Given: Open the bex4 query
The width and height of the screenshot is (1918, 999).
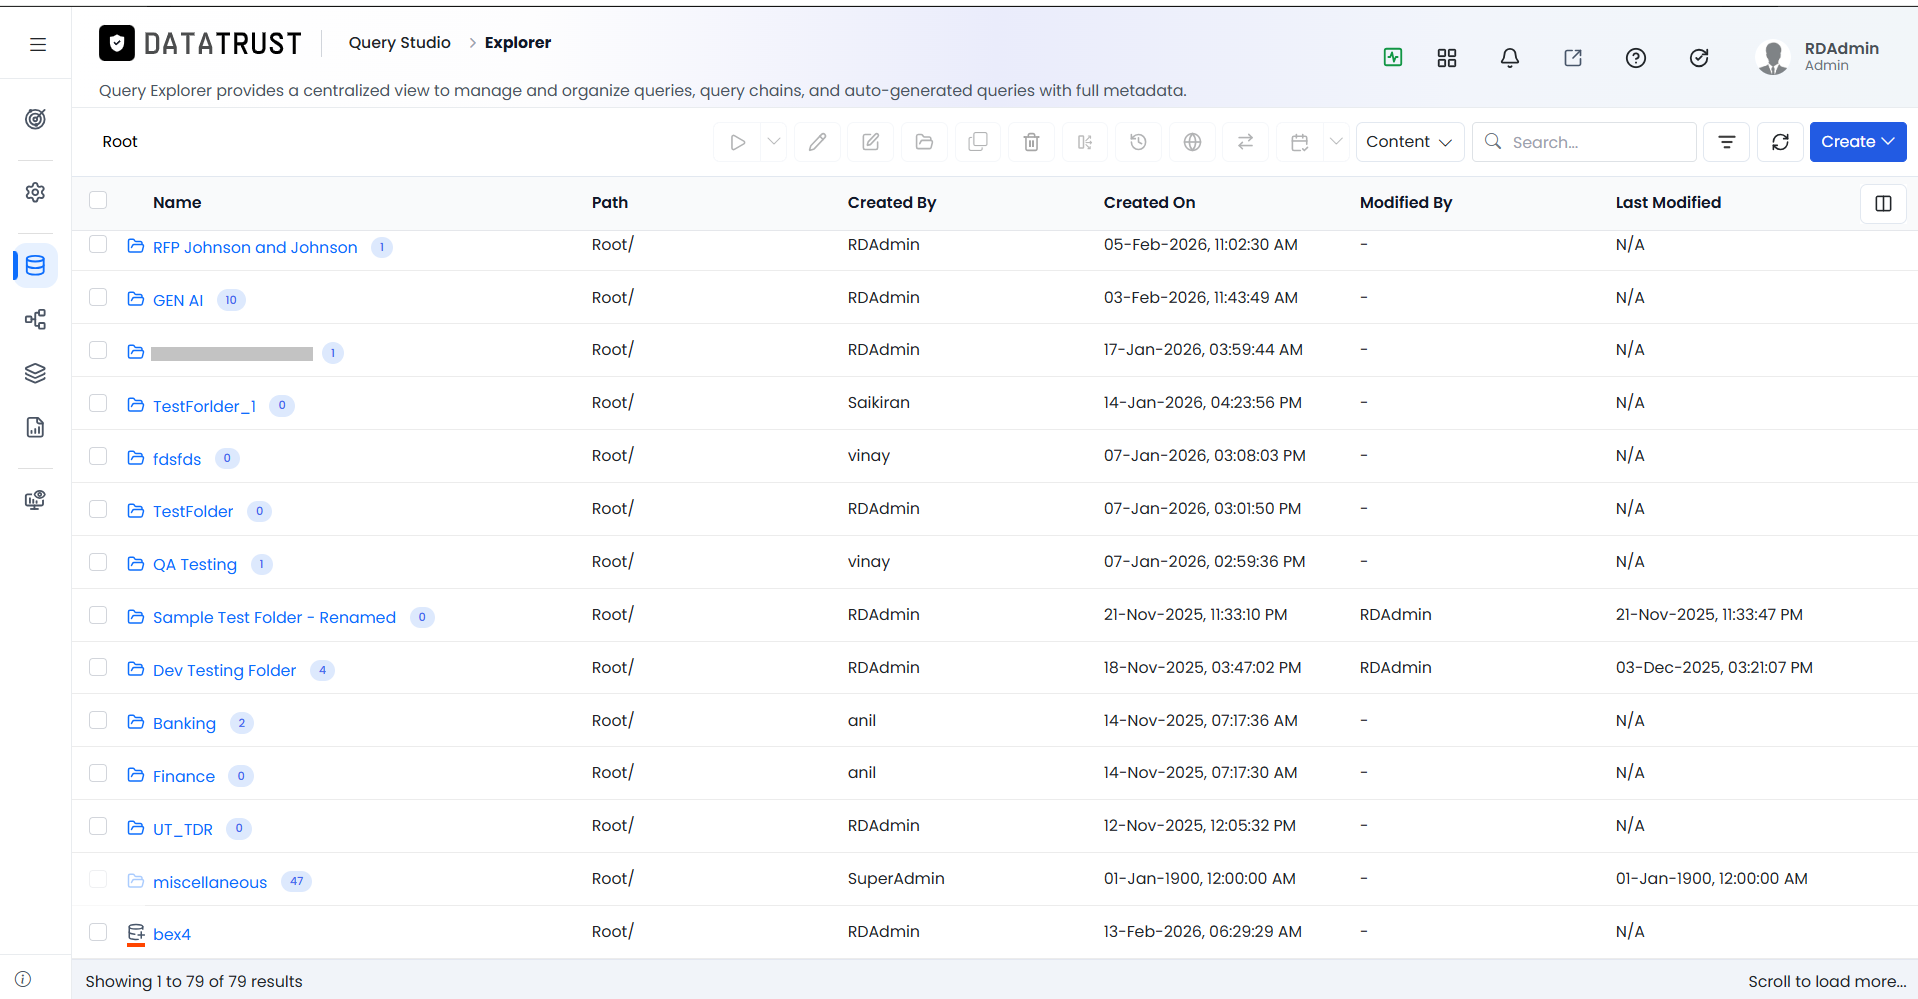Looking at the screenshot, I should tap(172, 935).
